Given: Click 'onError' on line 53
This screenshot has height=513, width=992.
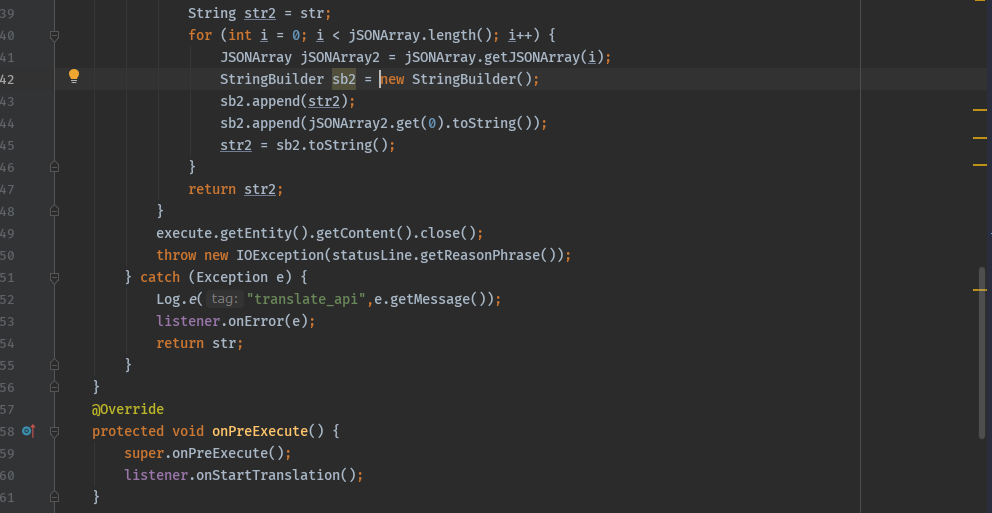Looking at the screenshot, I should (x=256, y=321).
